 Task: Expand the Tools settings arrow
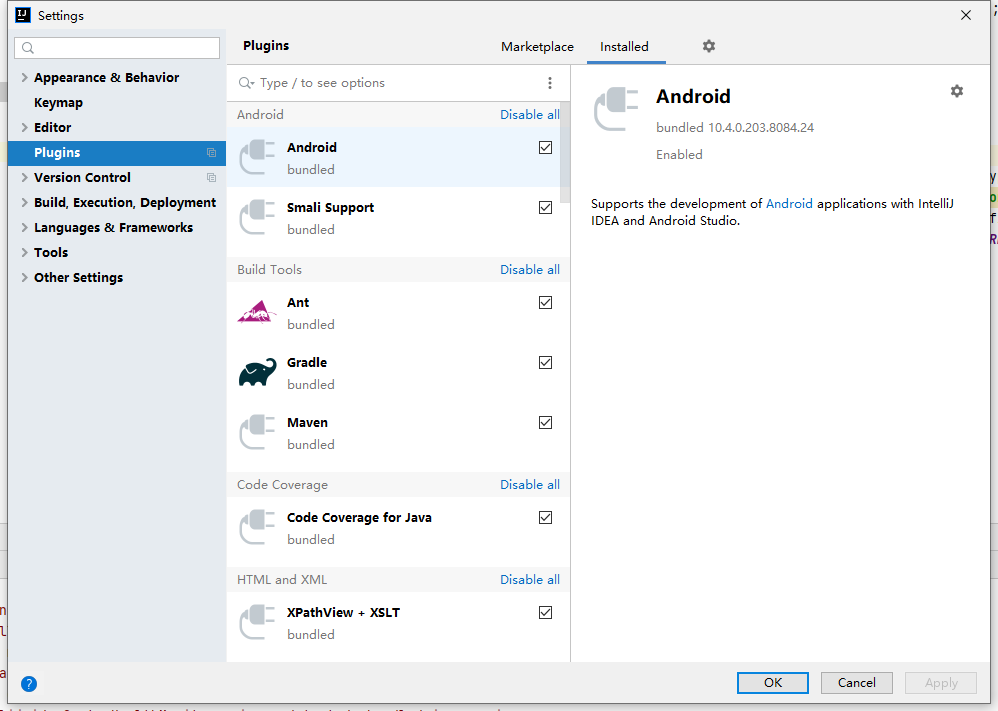point(24,253)
